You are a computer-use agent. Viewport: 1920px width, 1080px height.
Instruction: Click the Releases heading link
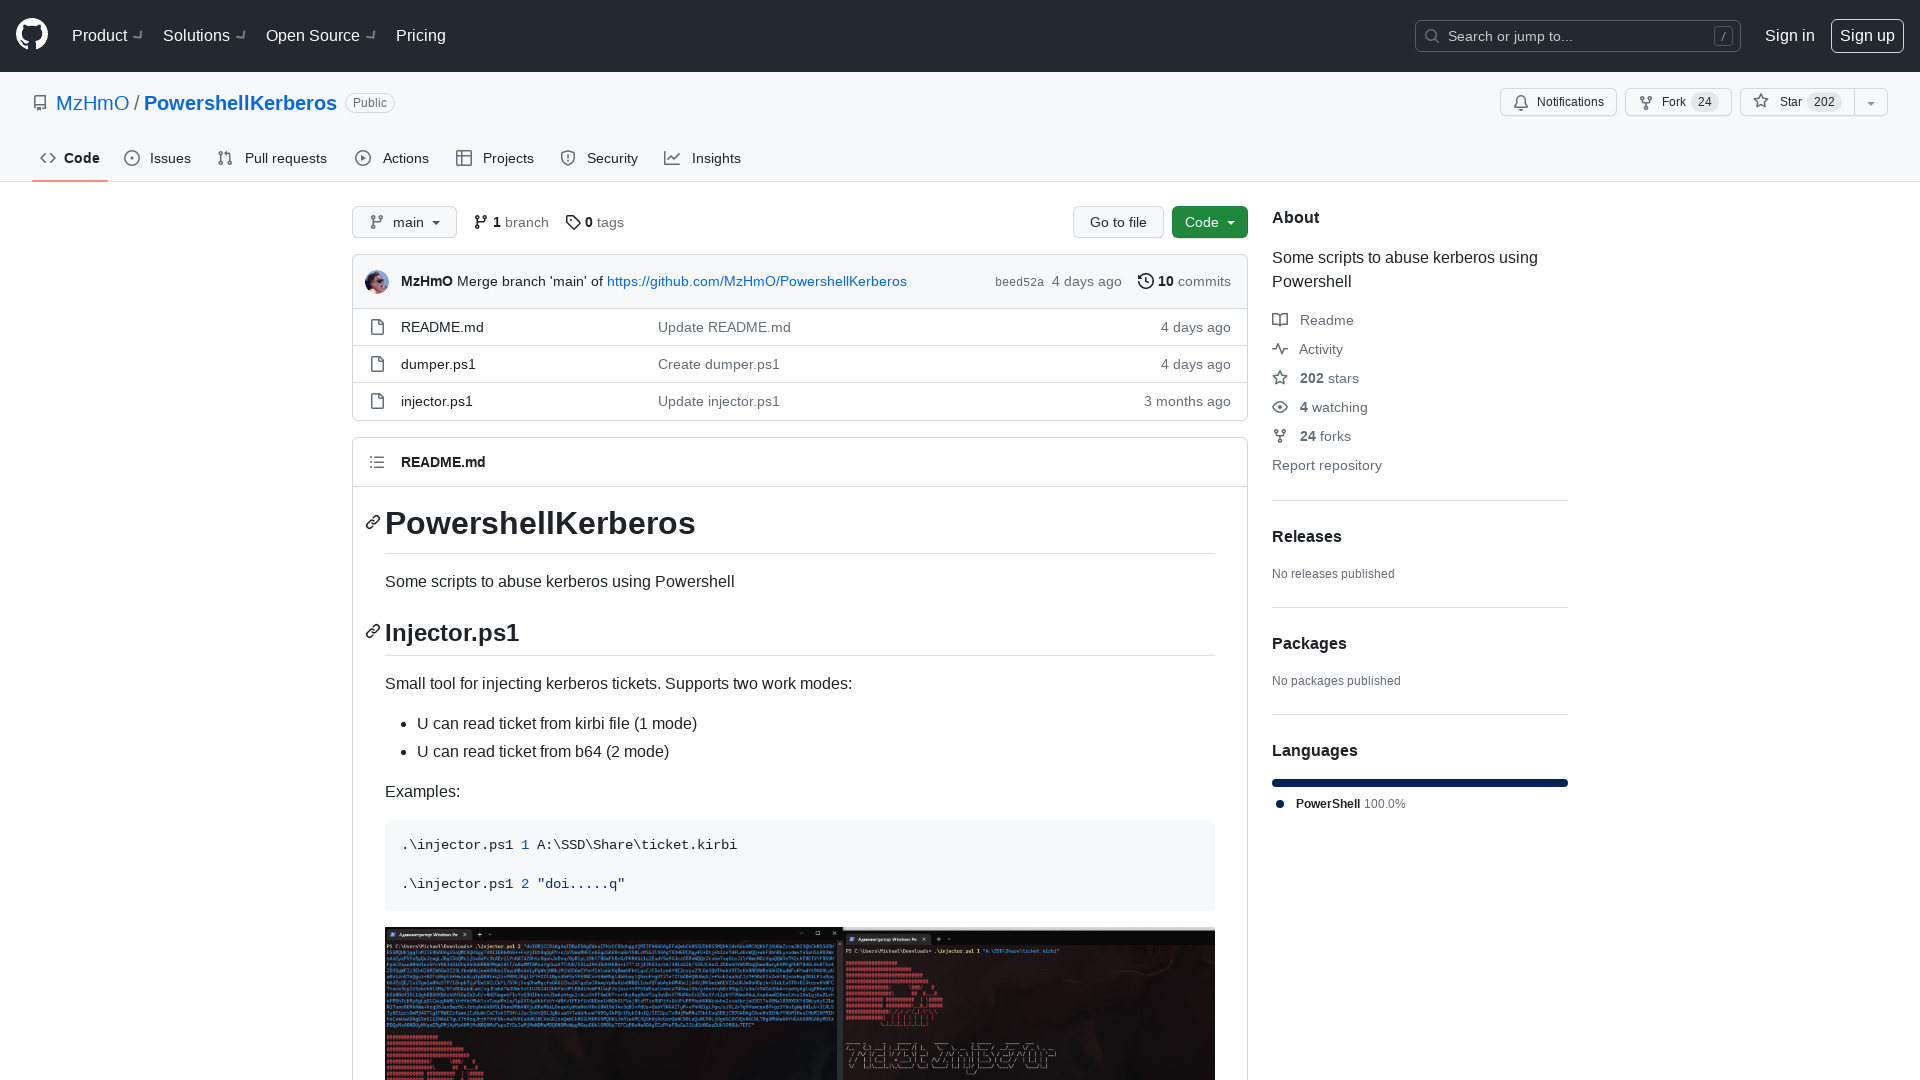[1307, 536]
